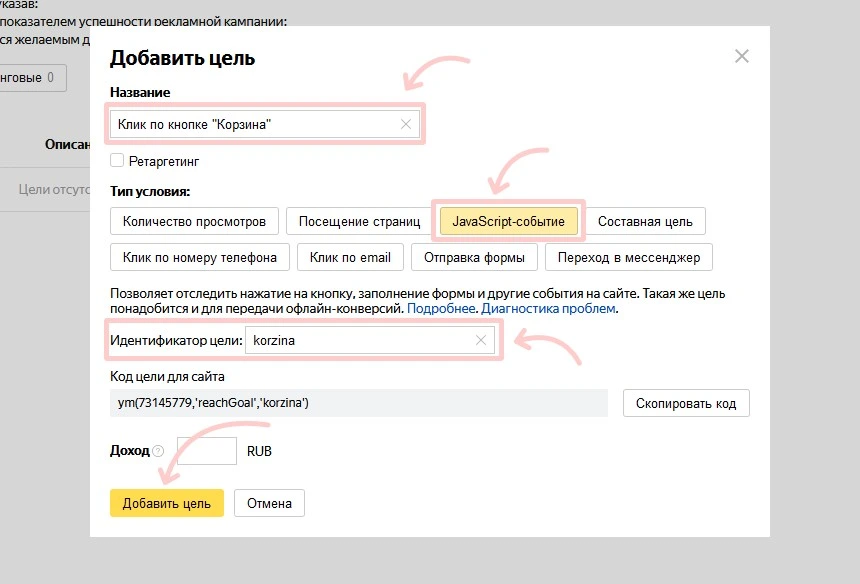Select JavaScript-событие condition type
Screen dimensions: 860x584
pyautogui.click(x=508, y=221)
